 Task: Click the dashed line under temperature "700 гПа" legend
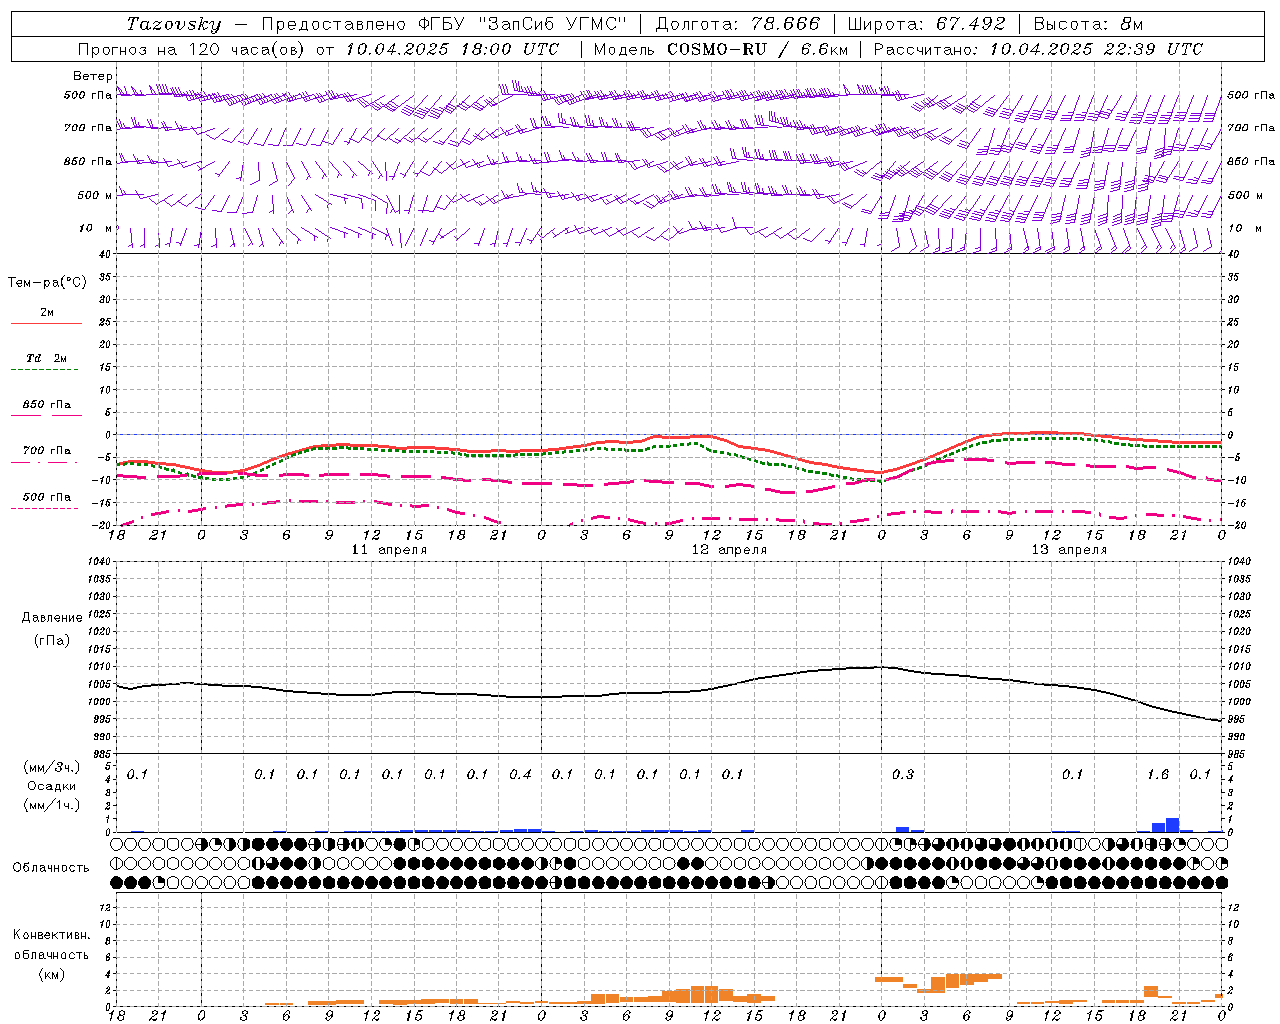[44, 462]
